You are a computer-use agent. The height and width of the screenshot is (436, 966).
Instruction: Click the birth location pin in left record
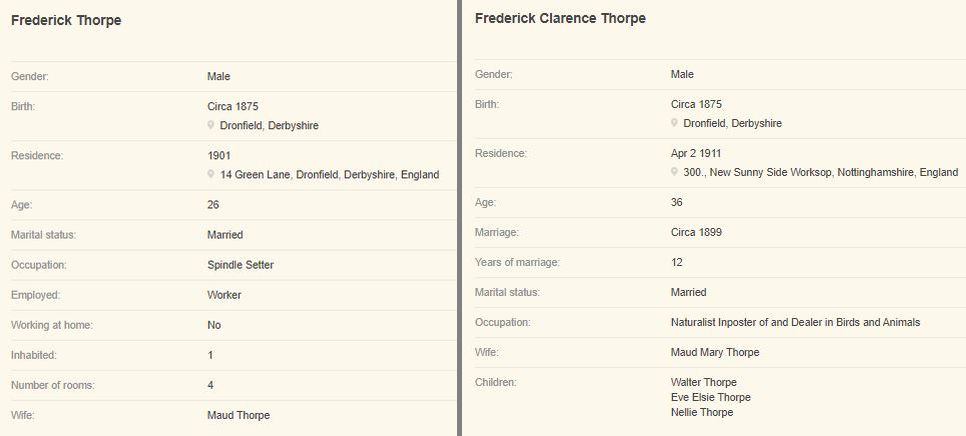tap(211, 125)
